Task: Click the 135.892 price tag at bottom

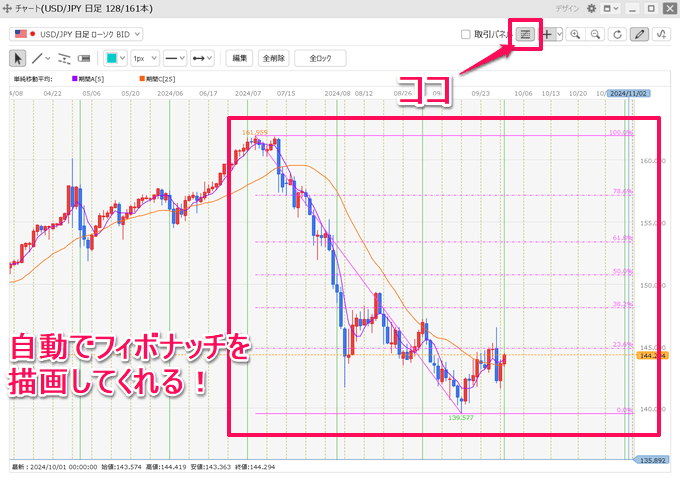Action: click(652, 460)
